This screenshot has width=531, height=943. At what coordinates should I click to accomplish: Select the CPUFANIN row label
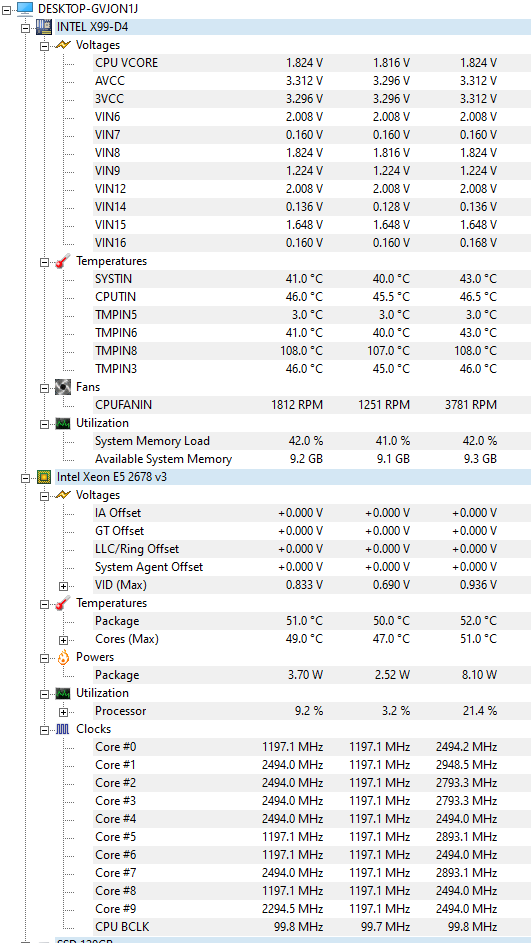[x=123, y=405]
